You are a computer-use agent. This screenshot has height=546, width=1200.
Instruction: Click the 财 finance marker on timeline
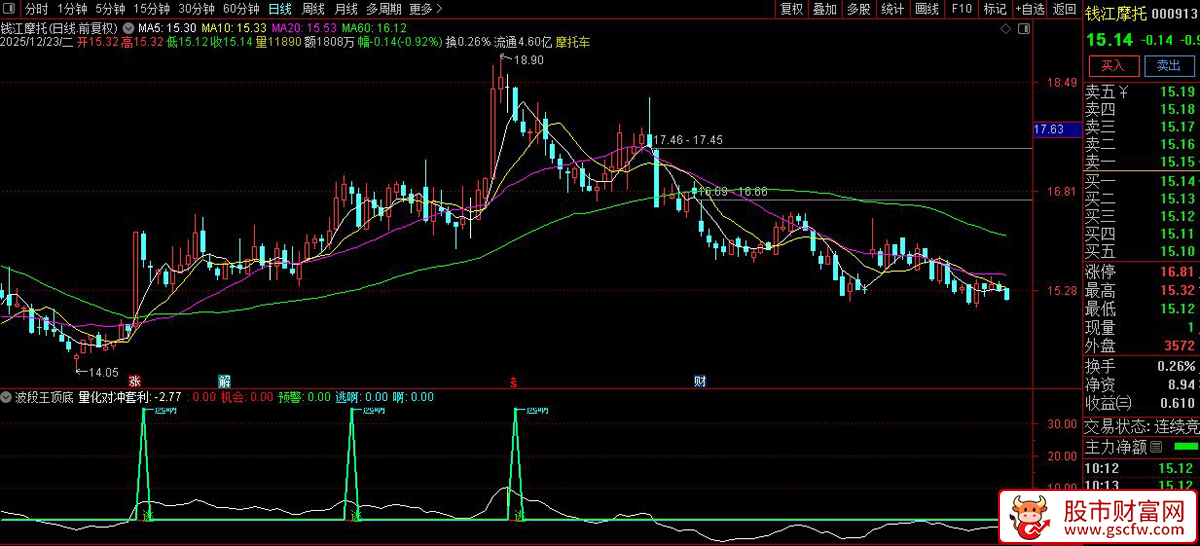[x=700, y=381]
